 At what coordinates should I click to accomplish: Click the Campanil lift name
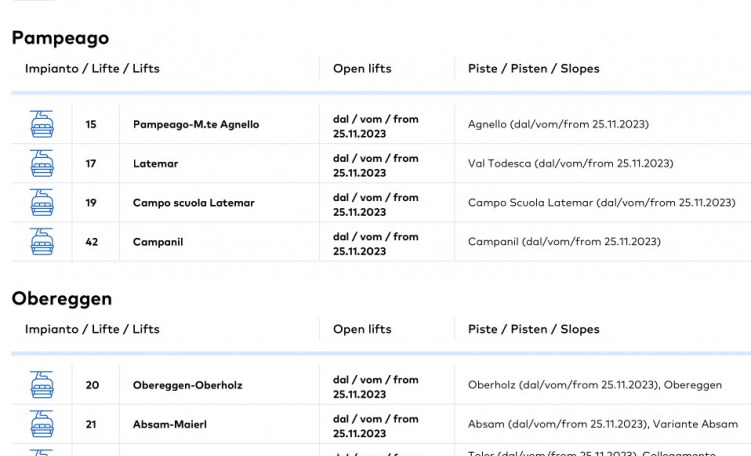point(158,242)
